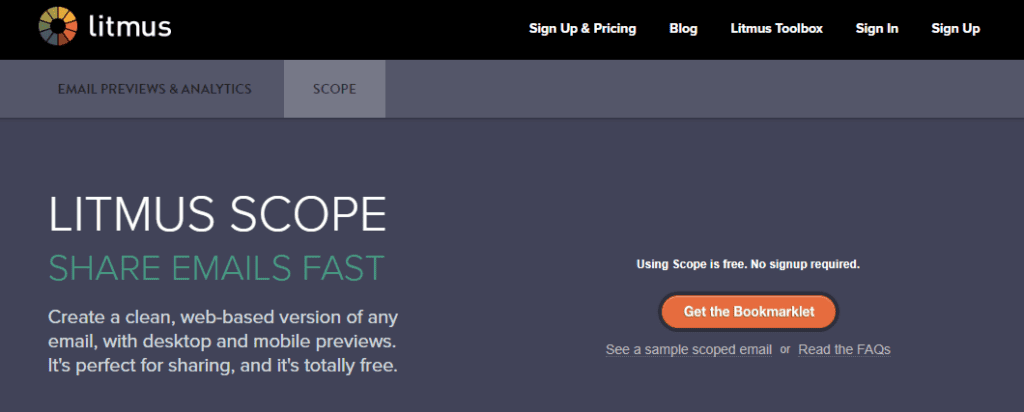Click the litmus wordmark in the header
Image resolution: width=1024 pixels, height=412 pixels.
(x=129, y=27)
